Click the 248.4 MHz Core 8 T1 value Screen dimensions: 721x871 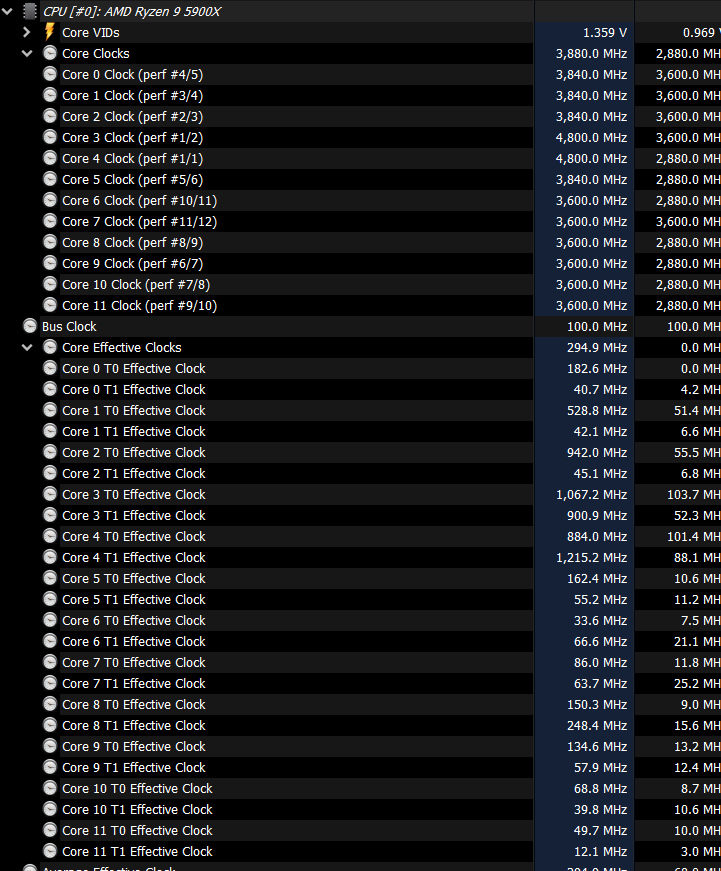click(597, 725)
